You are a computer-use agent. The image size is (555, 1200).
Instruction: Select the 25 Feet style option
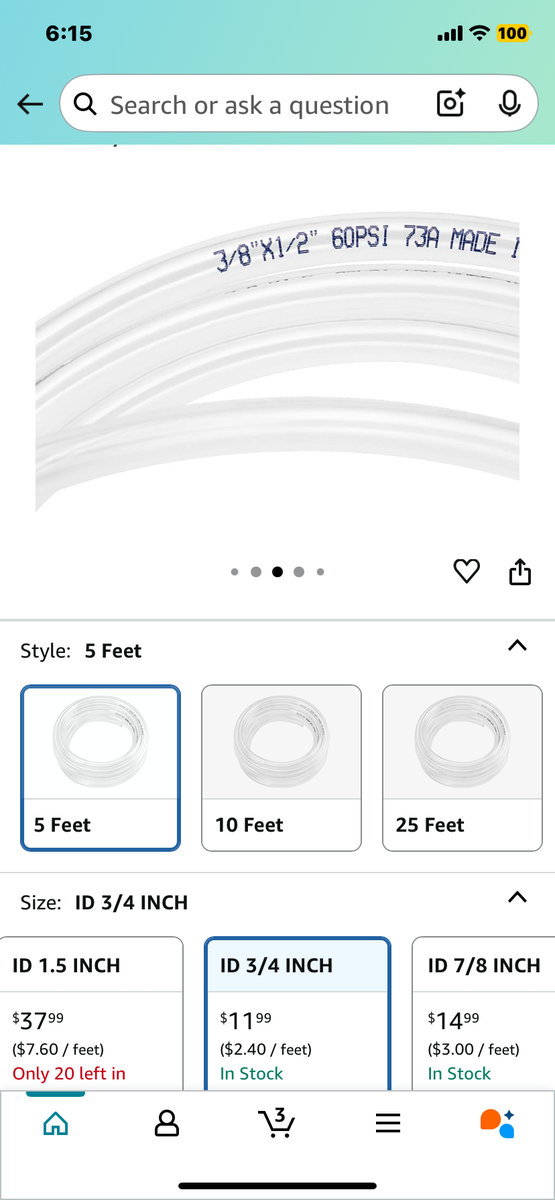462,768
